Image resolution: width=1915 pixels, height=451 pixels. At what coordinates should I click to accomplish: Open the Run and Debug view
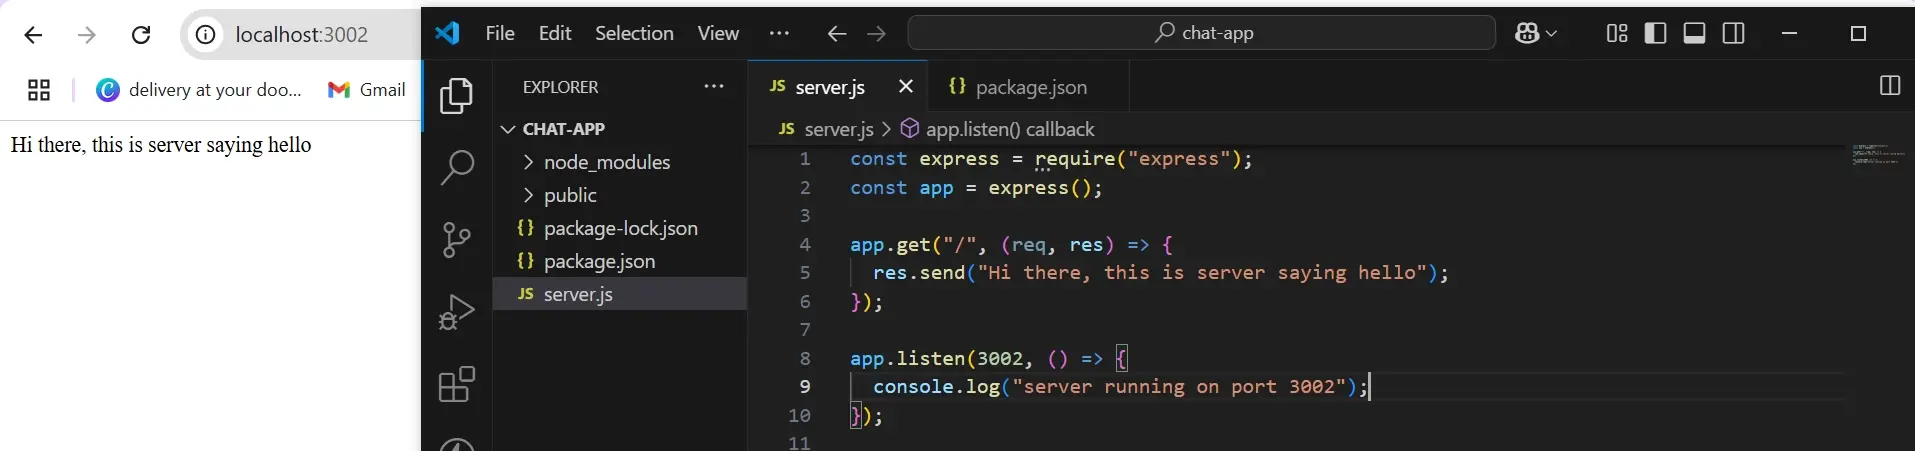click(x=456, y=312)
